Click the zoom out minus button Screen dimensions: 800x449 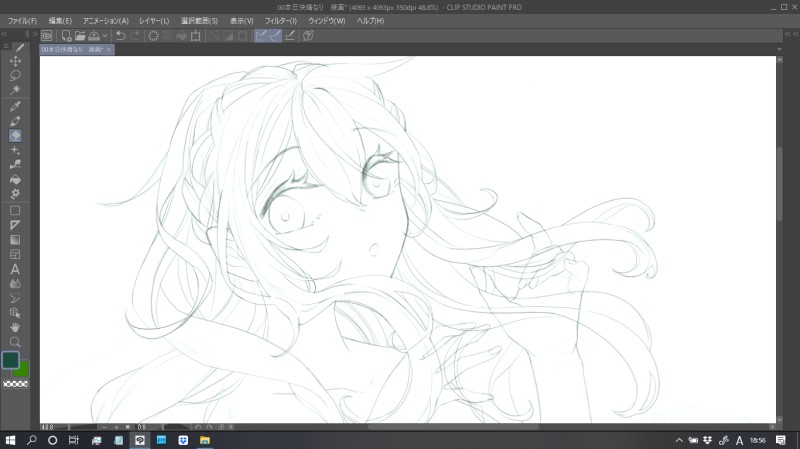coord(104,427)
